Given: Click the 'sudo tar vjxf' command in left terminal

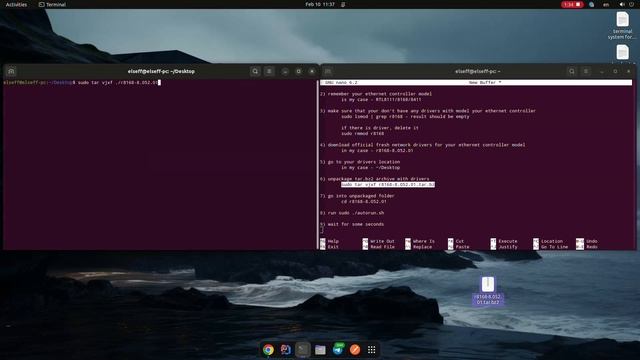Looking at the screenshot, I should [x=117, y=82].
